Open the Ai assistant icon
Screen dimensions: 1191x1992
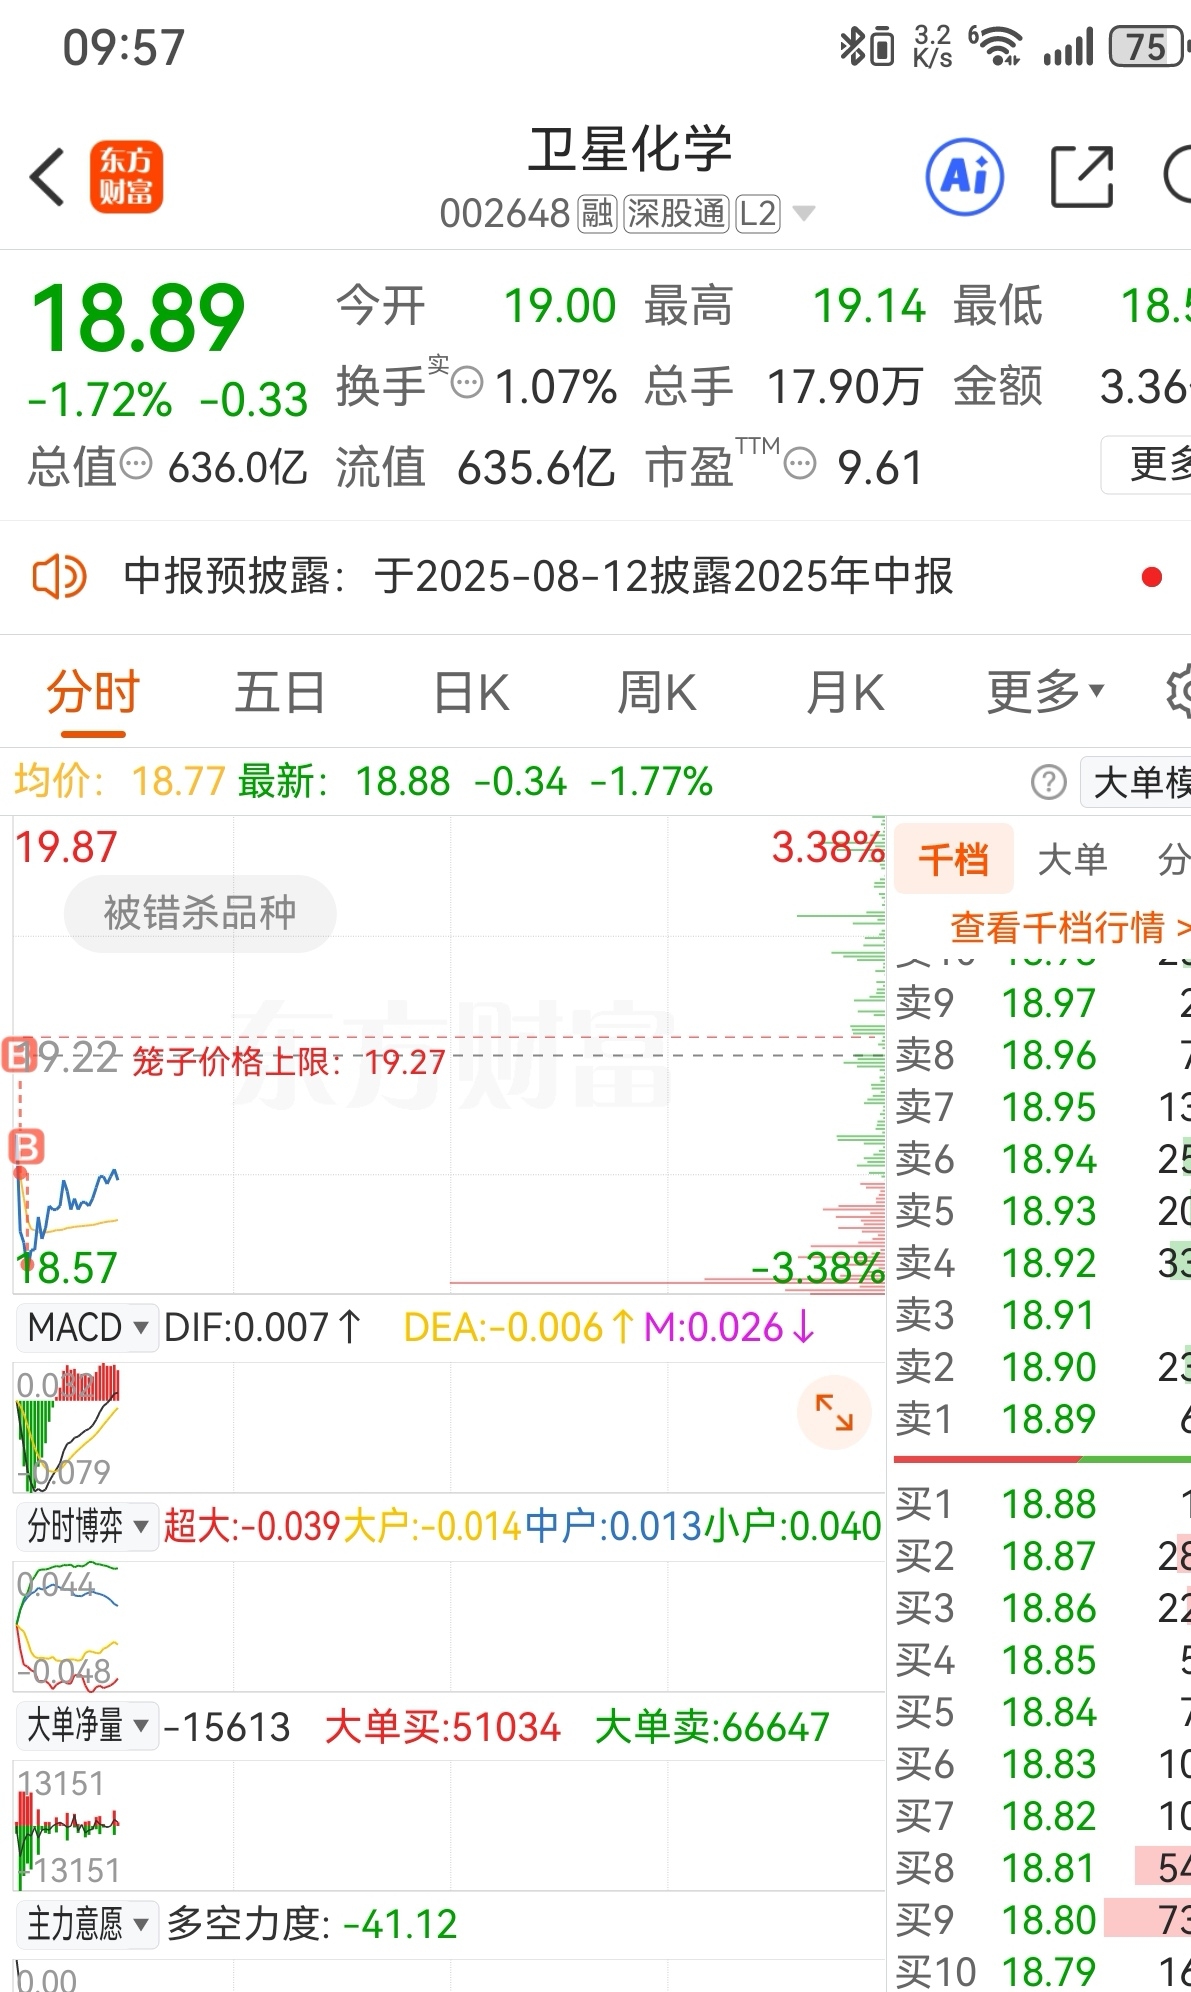coord(965,177)
